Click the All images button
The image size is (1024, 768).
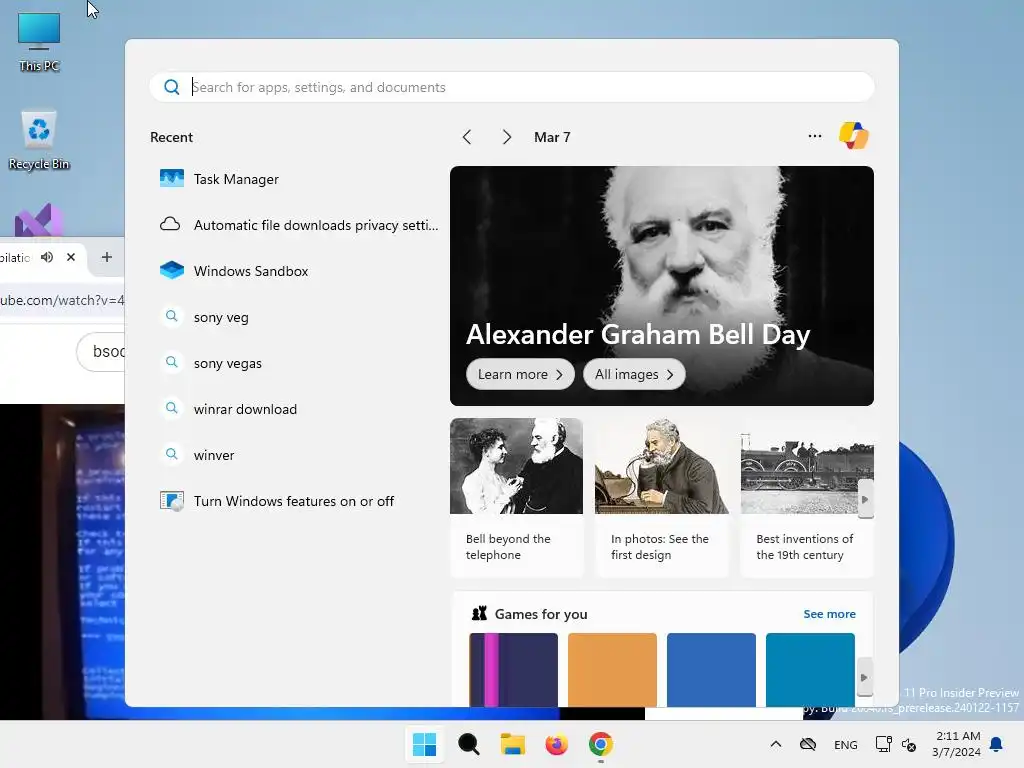tap(633, 374)
